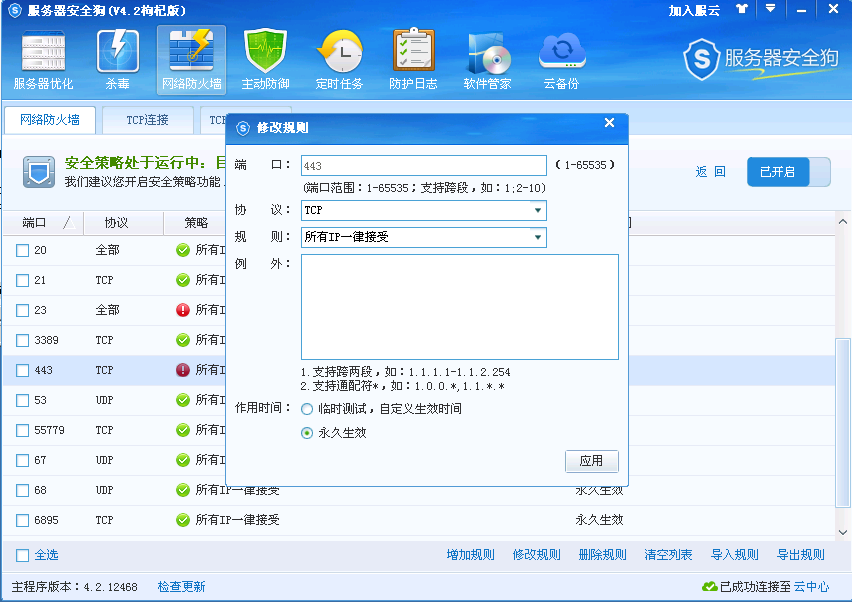
Task: Minimize the 服务器安全狗 window
Action: 801,10
